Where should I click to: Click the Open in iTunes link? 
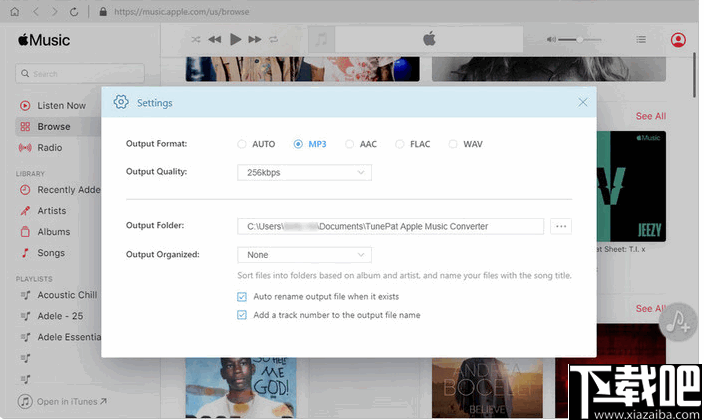pyautogui.click(x=71, y=402)
